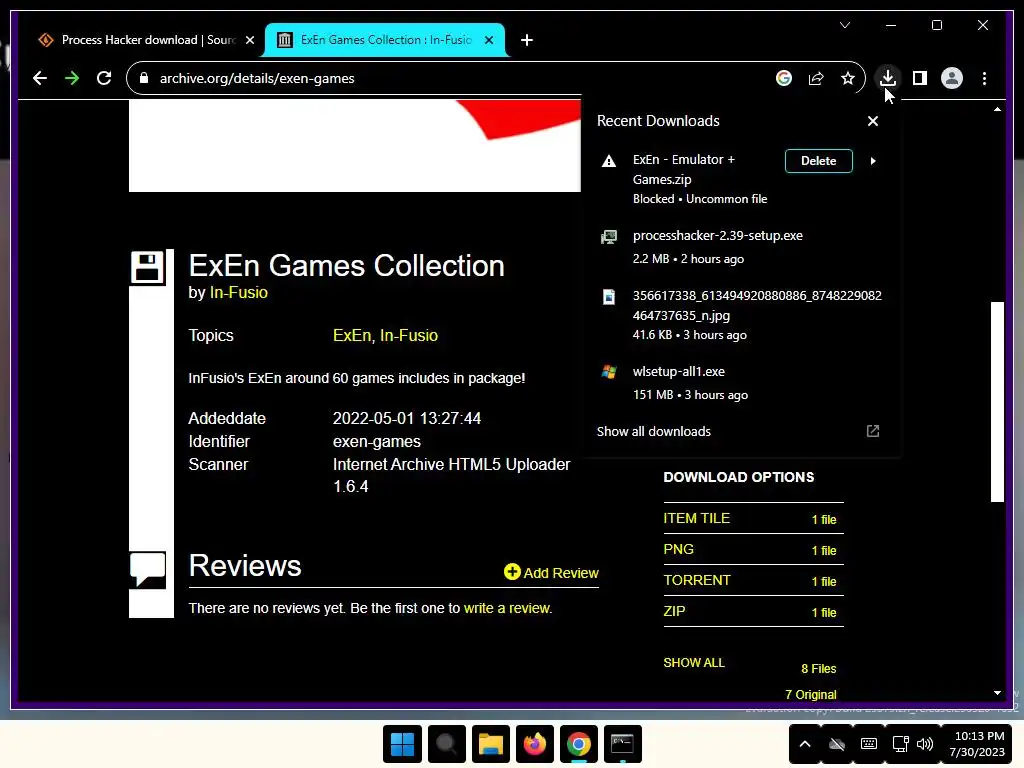This screenshot has width=1024, height=768.
Task: Open downloads page external-link icon
Action: [872, 431]
